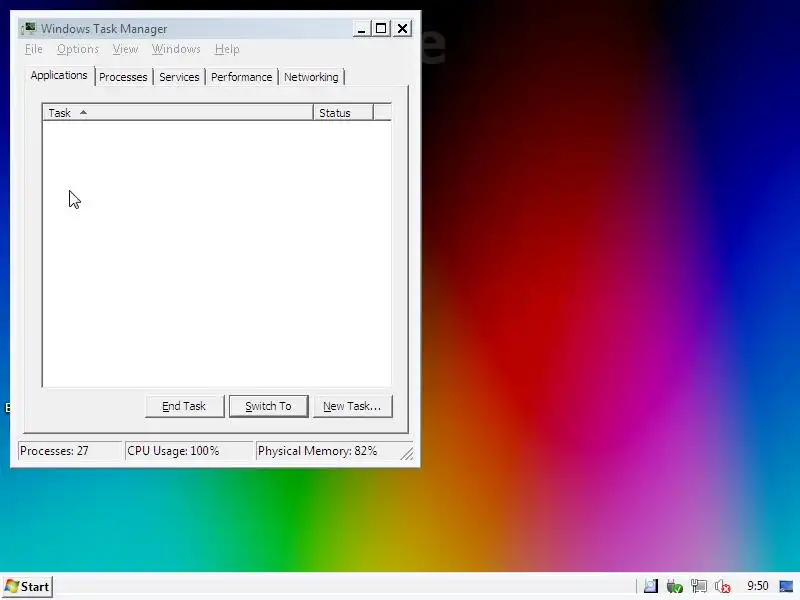Open the network connection tray icon
This screenshot has height=600, width=800.
(698, 586)
